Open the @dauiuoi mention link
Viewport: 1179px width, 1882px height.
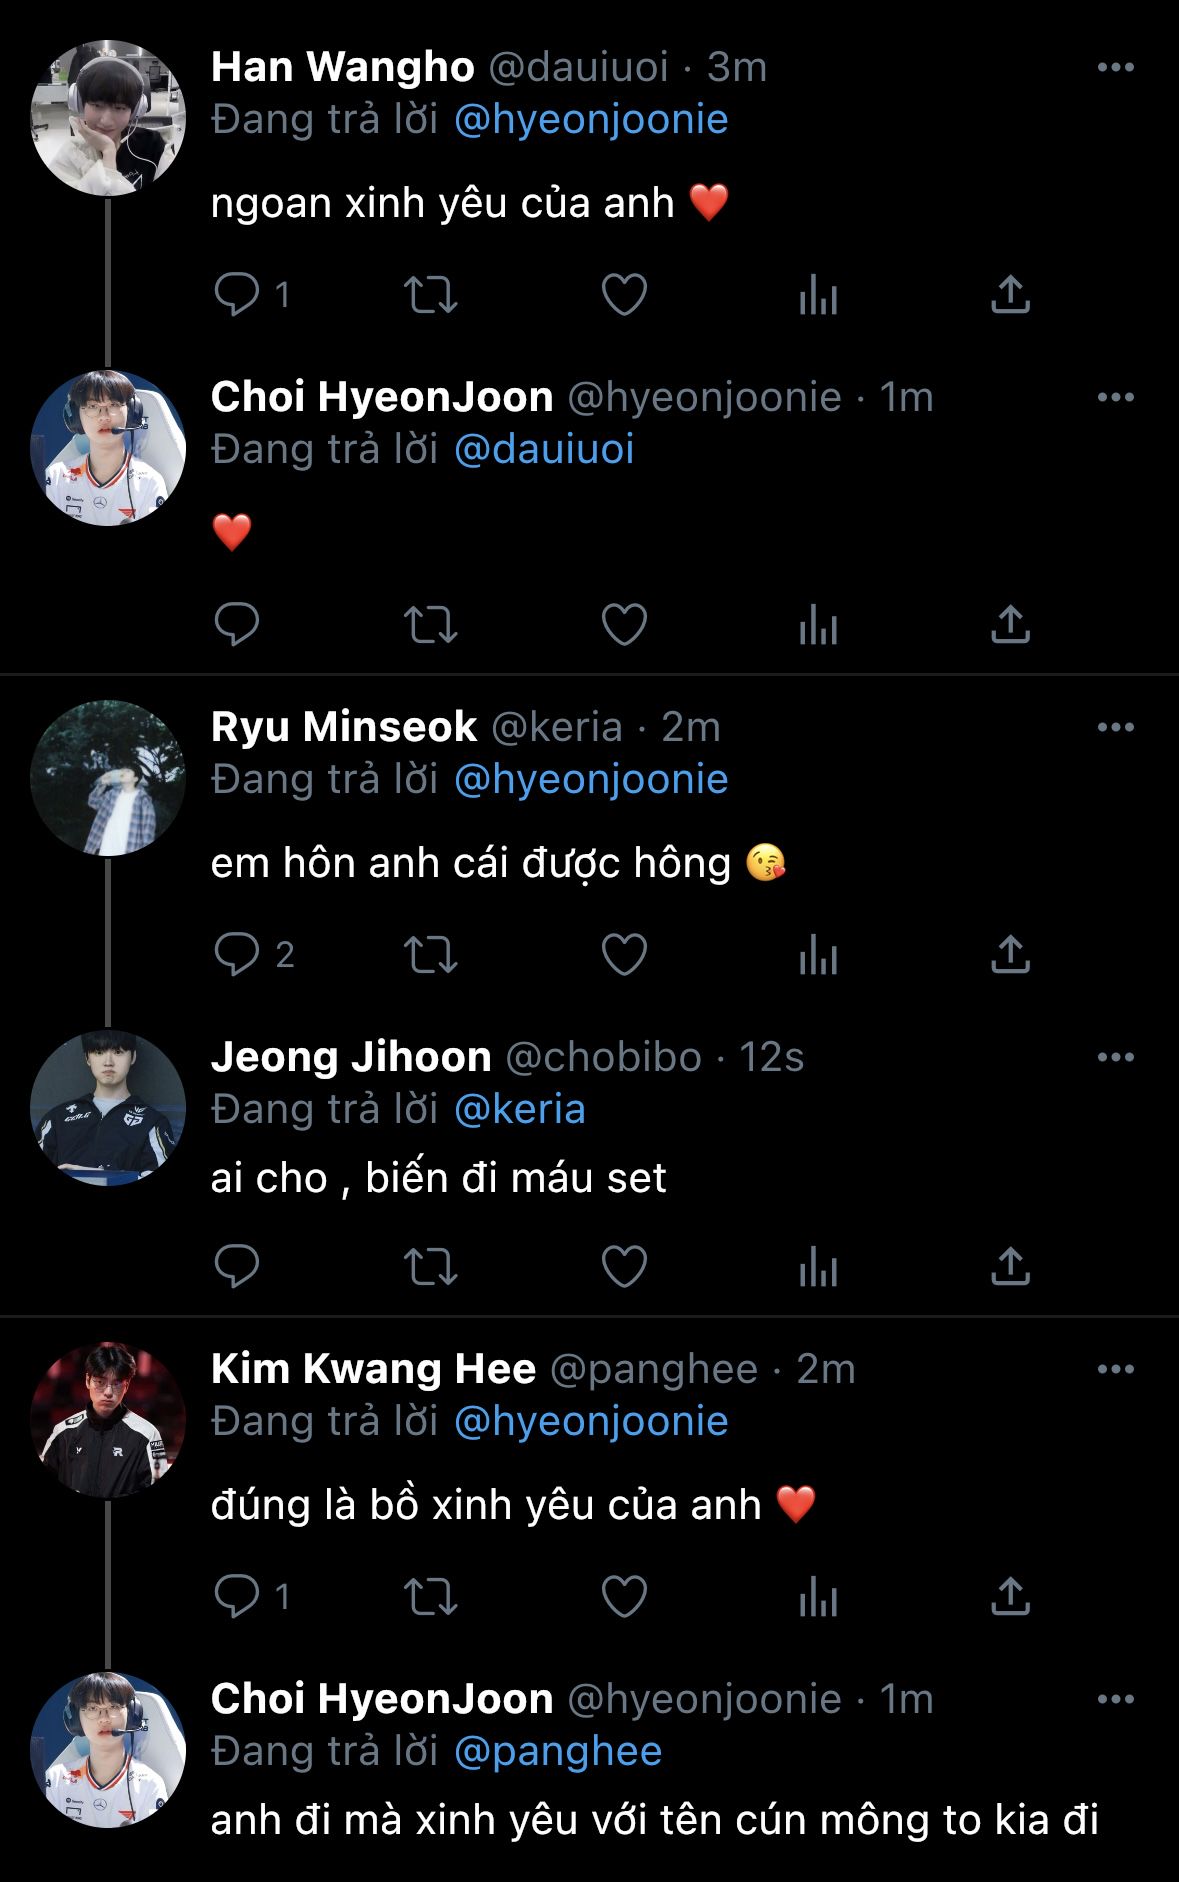[544, 450]
